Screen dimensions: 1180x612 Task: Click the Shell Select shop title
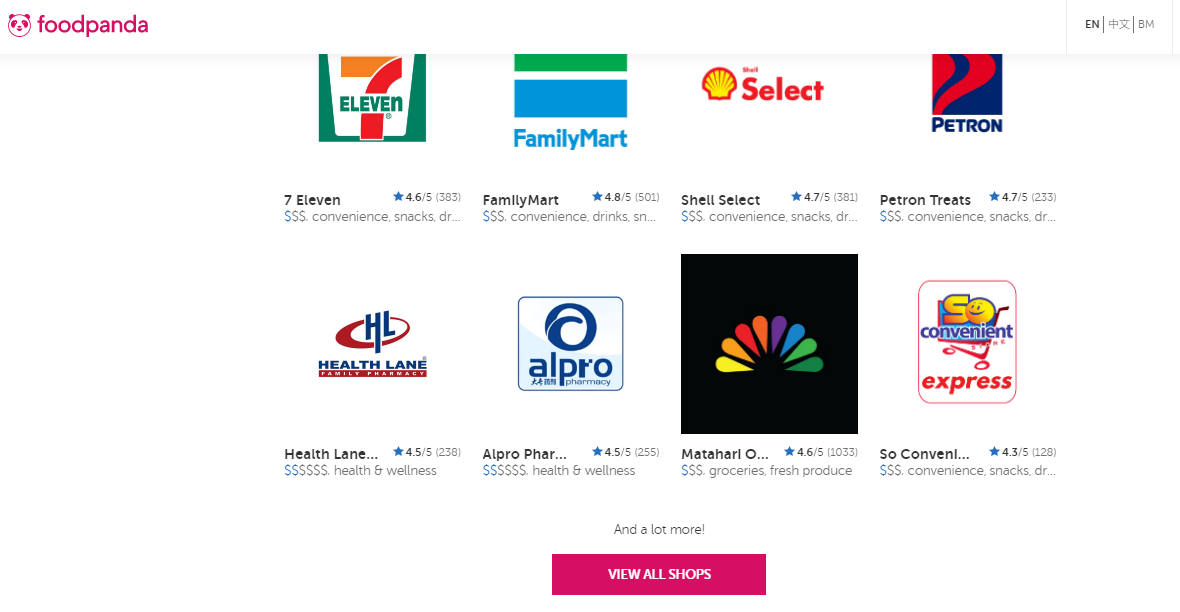(x=720, y=200)
